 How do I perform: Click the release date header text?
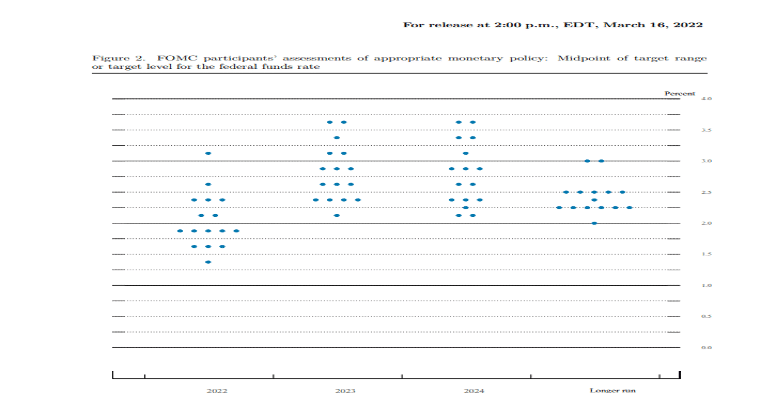[553, 25]
